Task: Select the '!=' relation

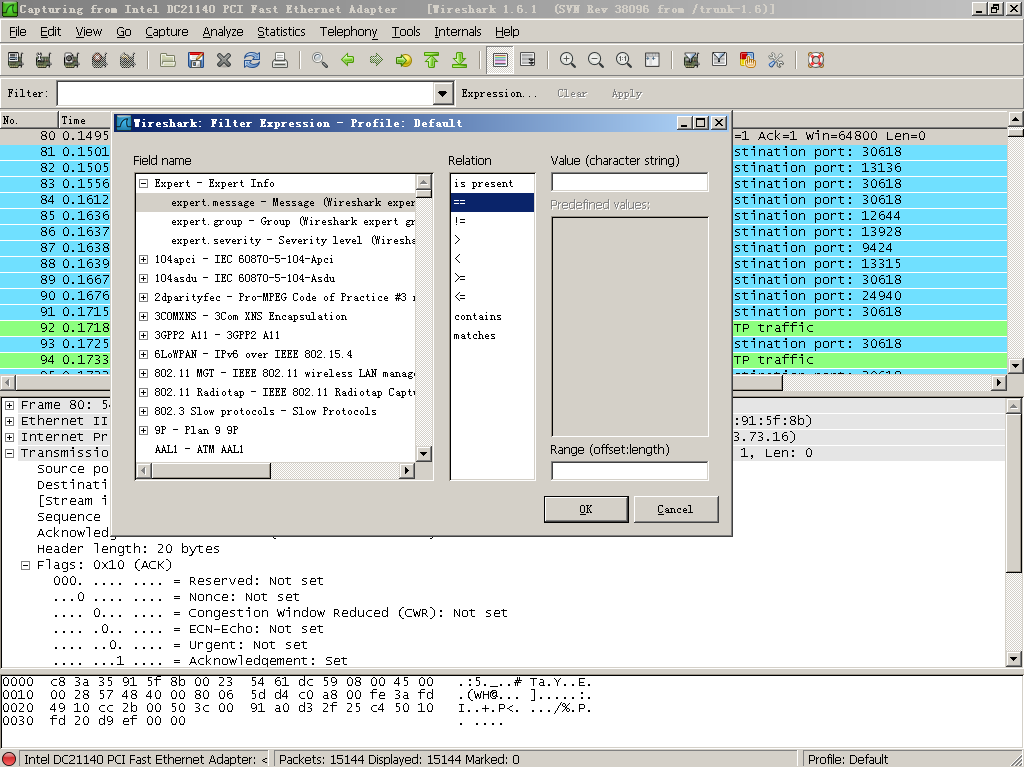Action: [x=492, y=221]
